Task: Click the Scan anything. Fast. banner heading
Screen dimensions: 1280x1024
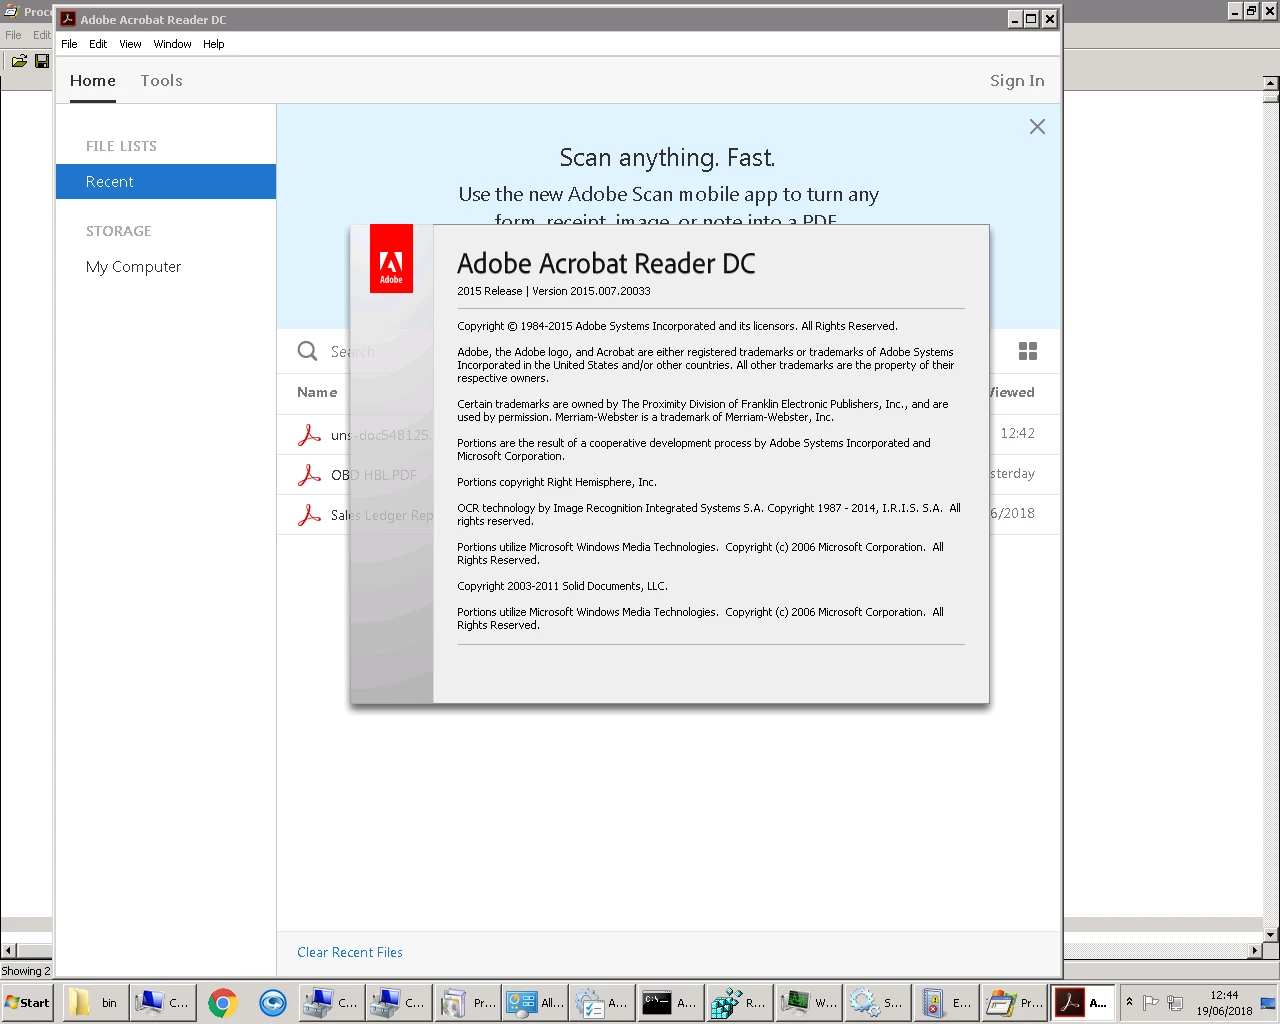Action: [x=667, y=158]
